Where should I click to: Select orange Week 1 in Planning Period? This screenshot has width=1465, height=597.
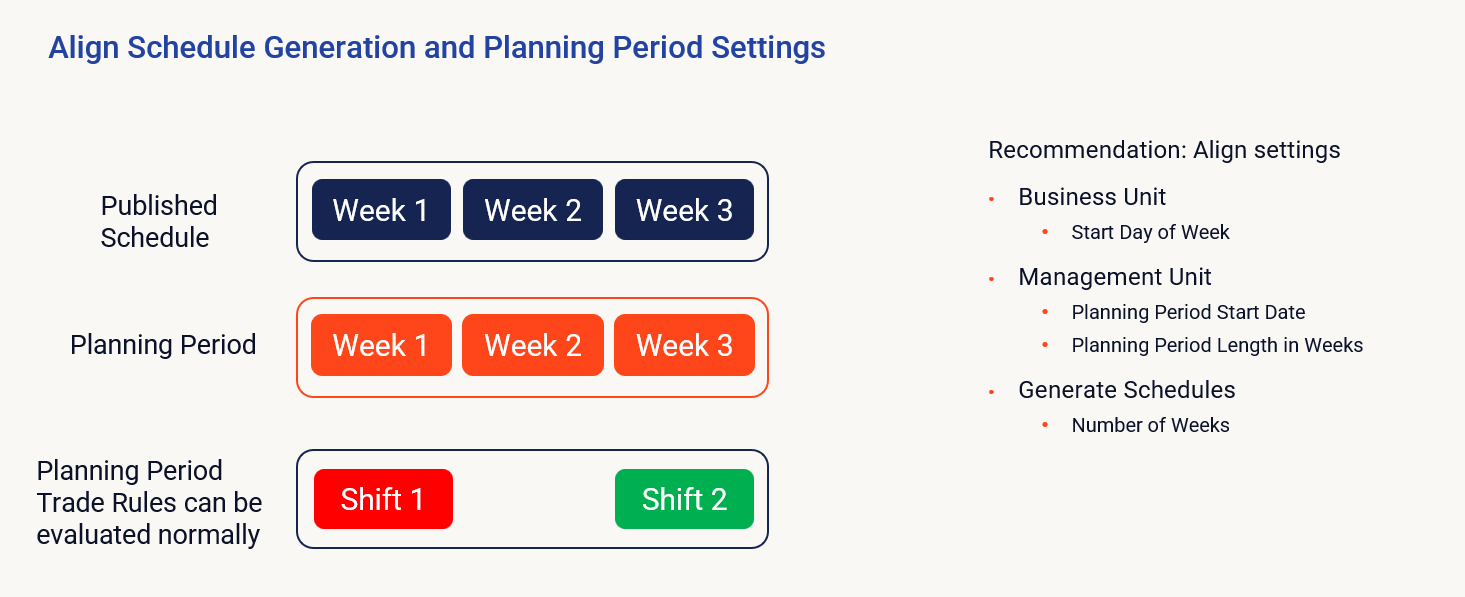381,346
